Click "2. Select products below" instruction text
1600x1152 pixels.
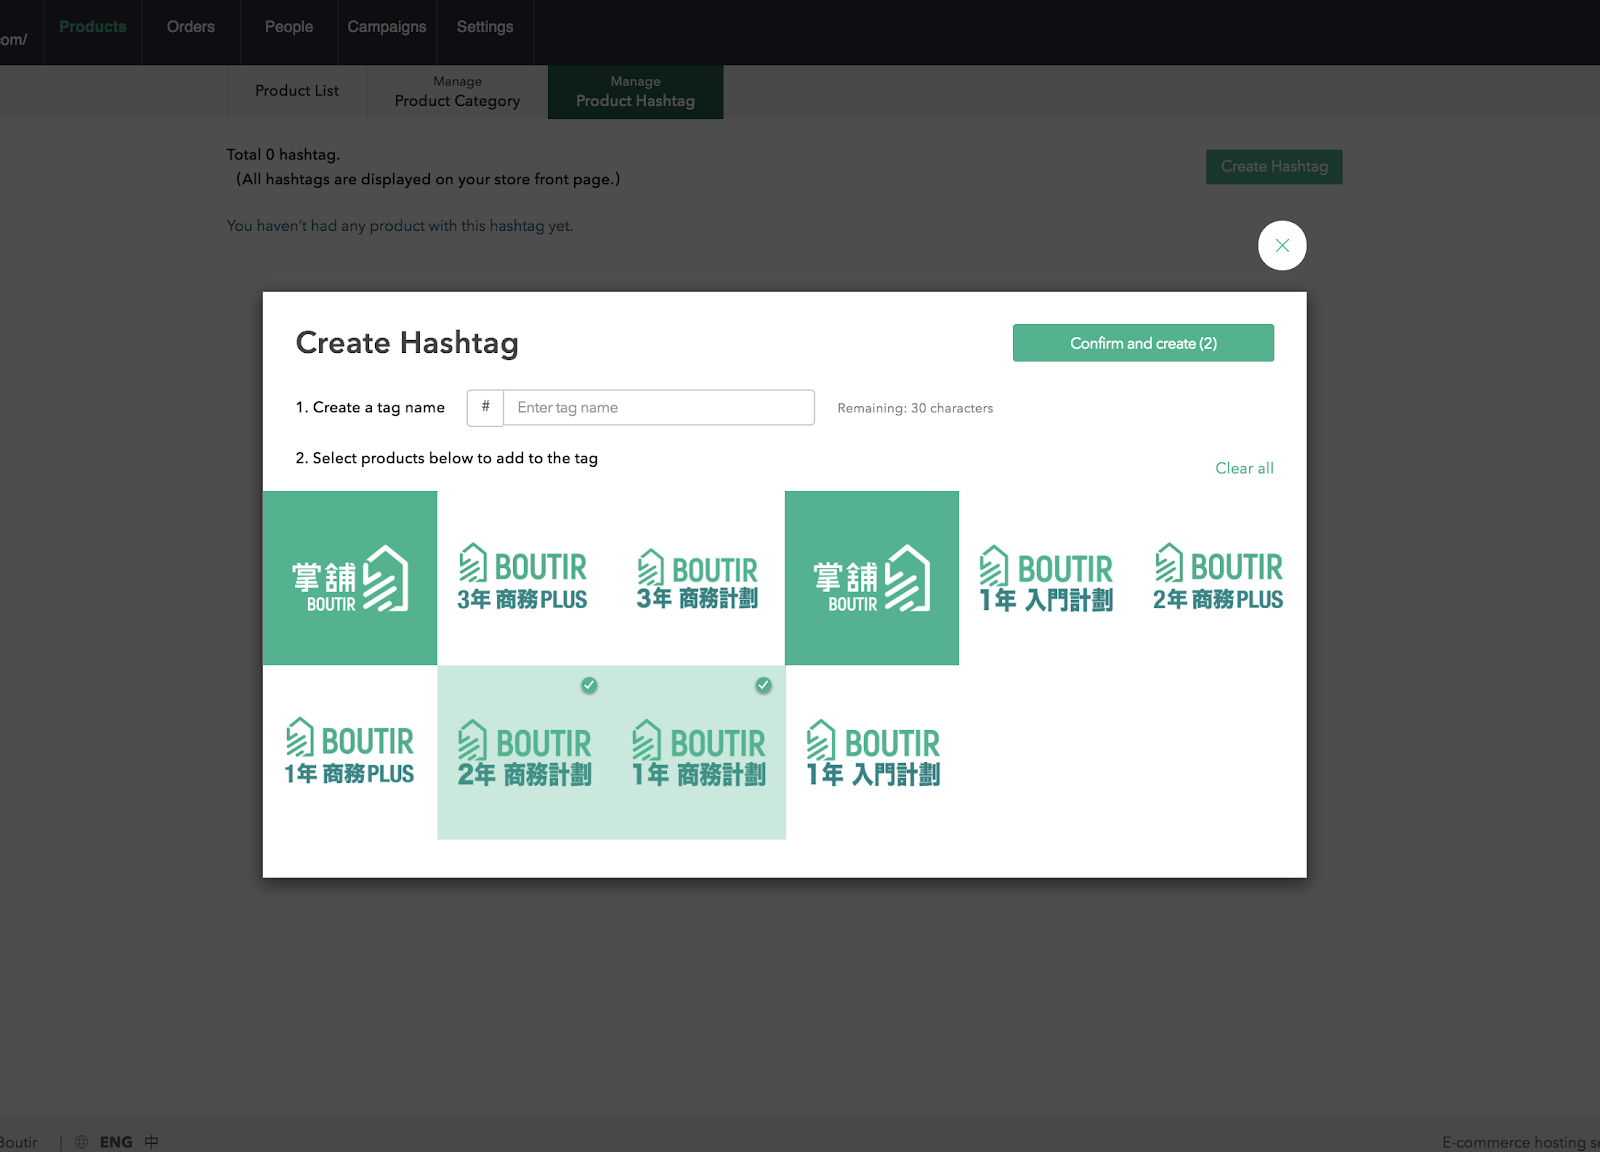pyautogui.click(x=446, y=458)
